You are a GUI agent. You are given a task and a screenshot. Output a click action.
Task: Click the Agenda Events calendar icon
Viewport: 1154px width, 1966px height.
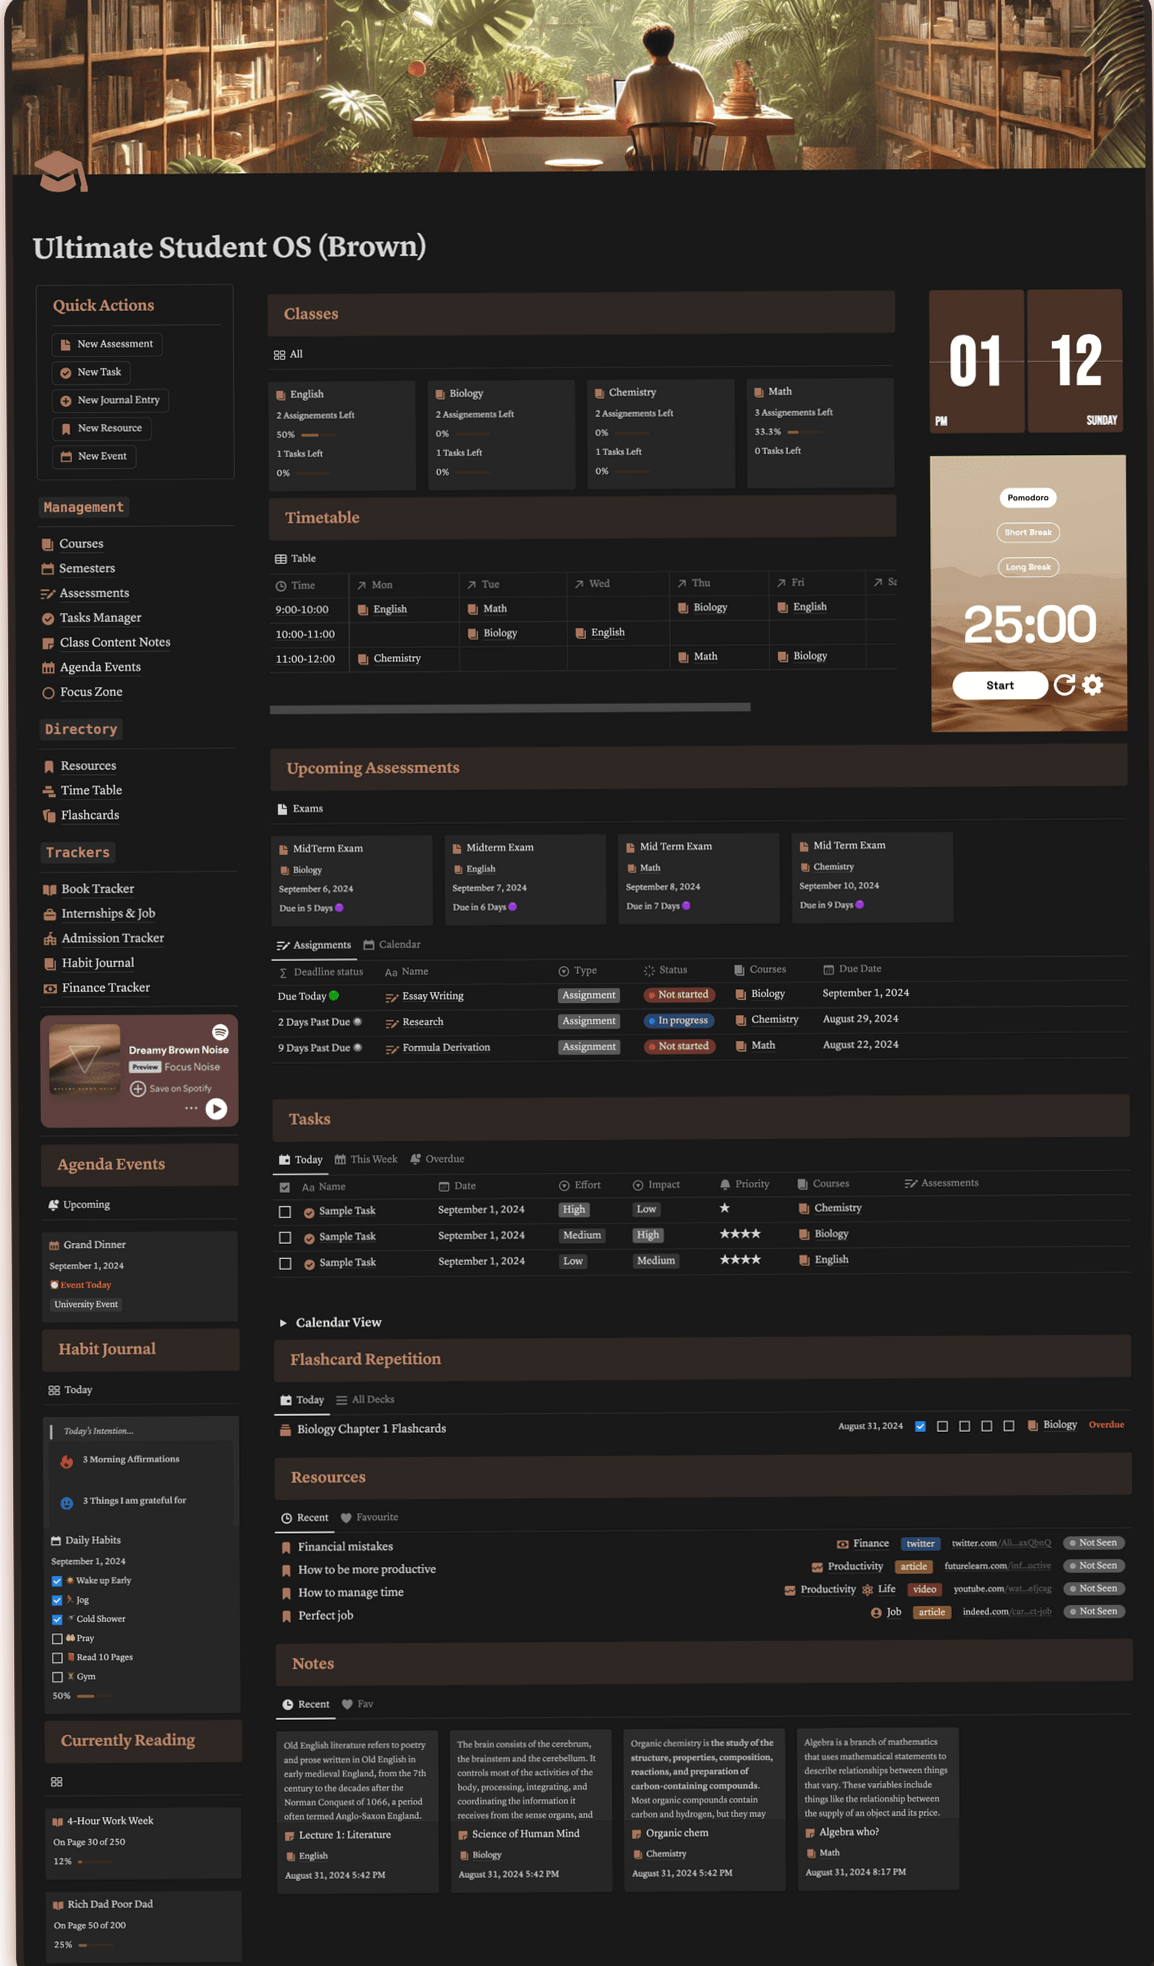click(x=48, y=667)
